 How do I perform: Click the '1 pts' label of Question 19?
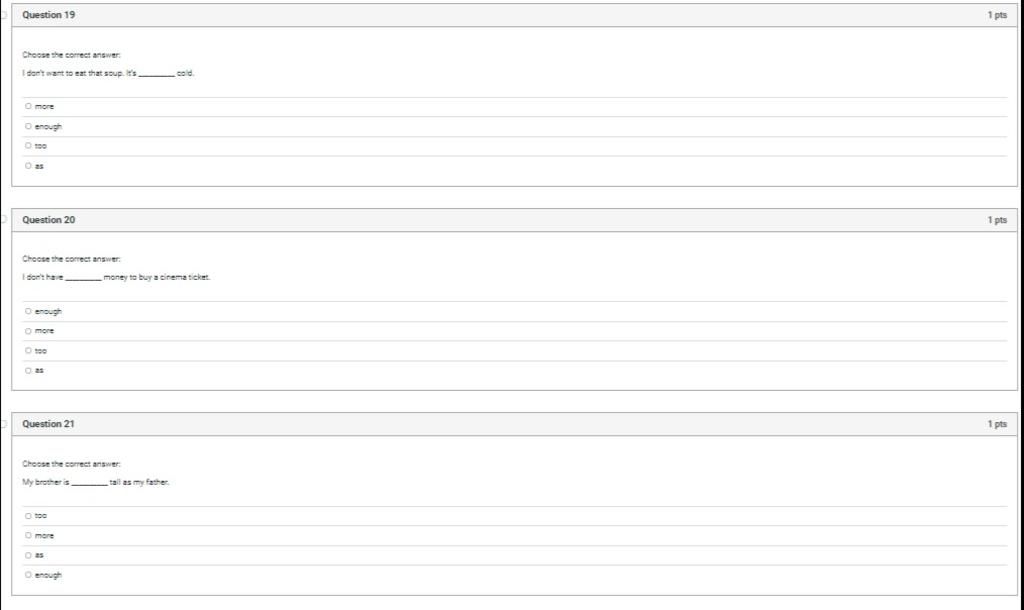(997, 15)
